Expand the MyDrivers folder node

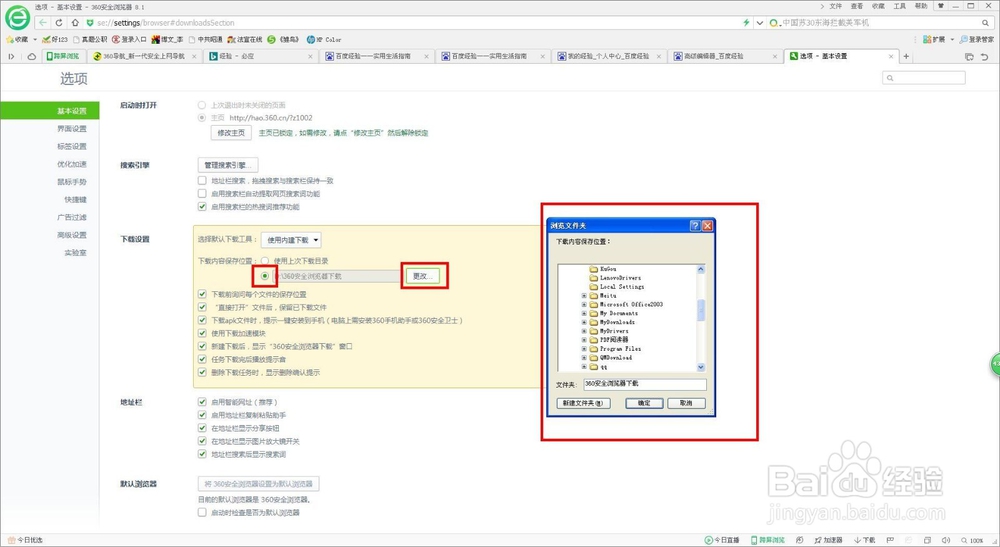584,332
